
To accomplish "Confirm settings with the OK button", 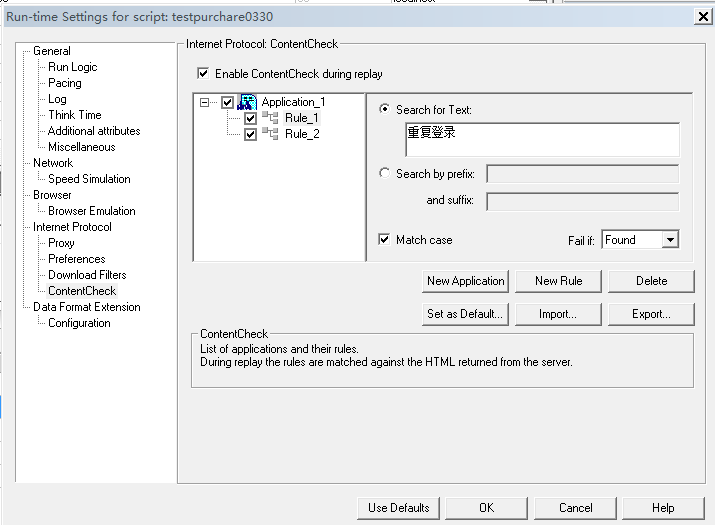I will tap(487, 508).
